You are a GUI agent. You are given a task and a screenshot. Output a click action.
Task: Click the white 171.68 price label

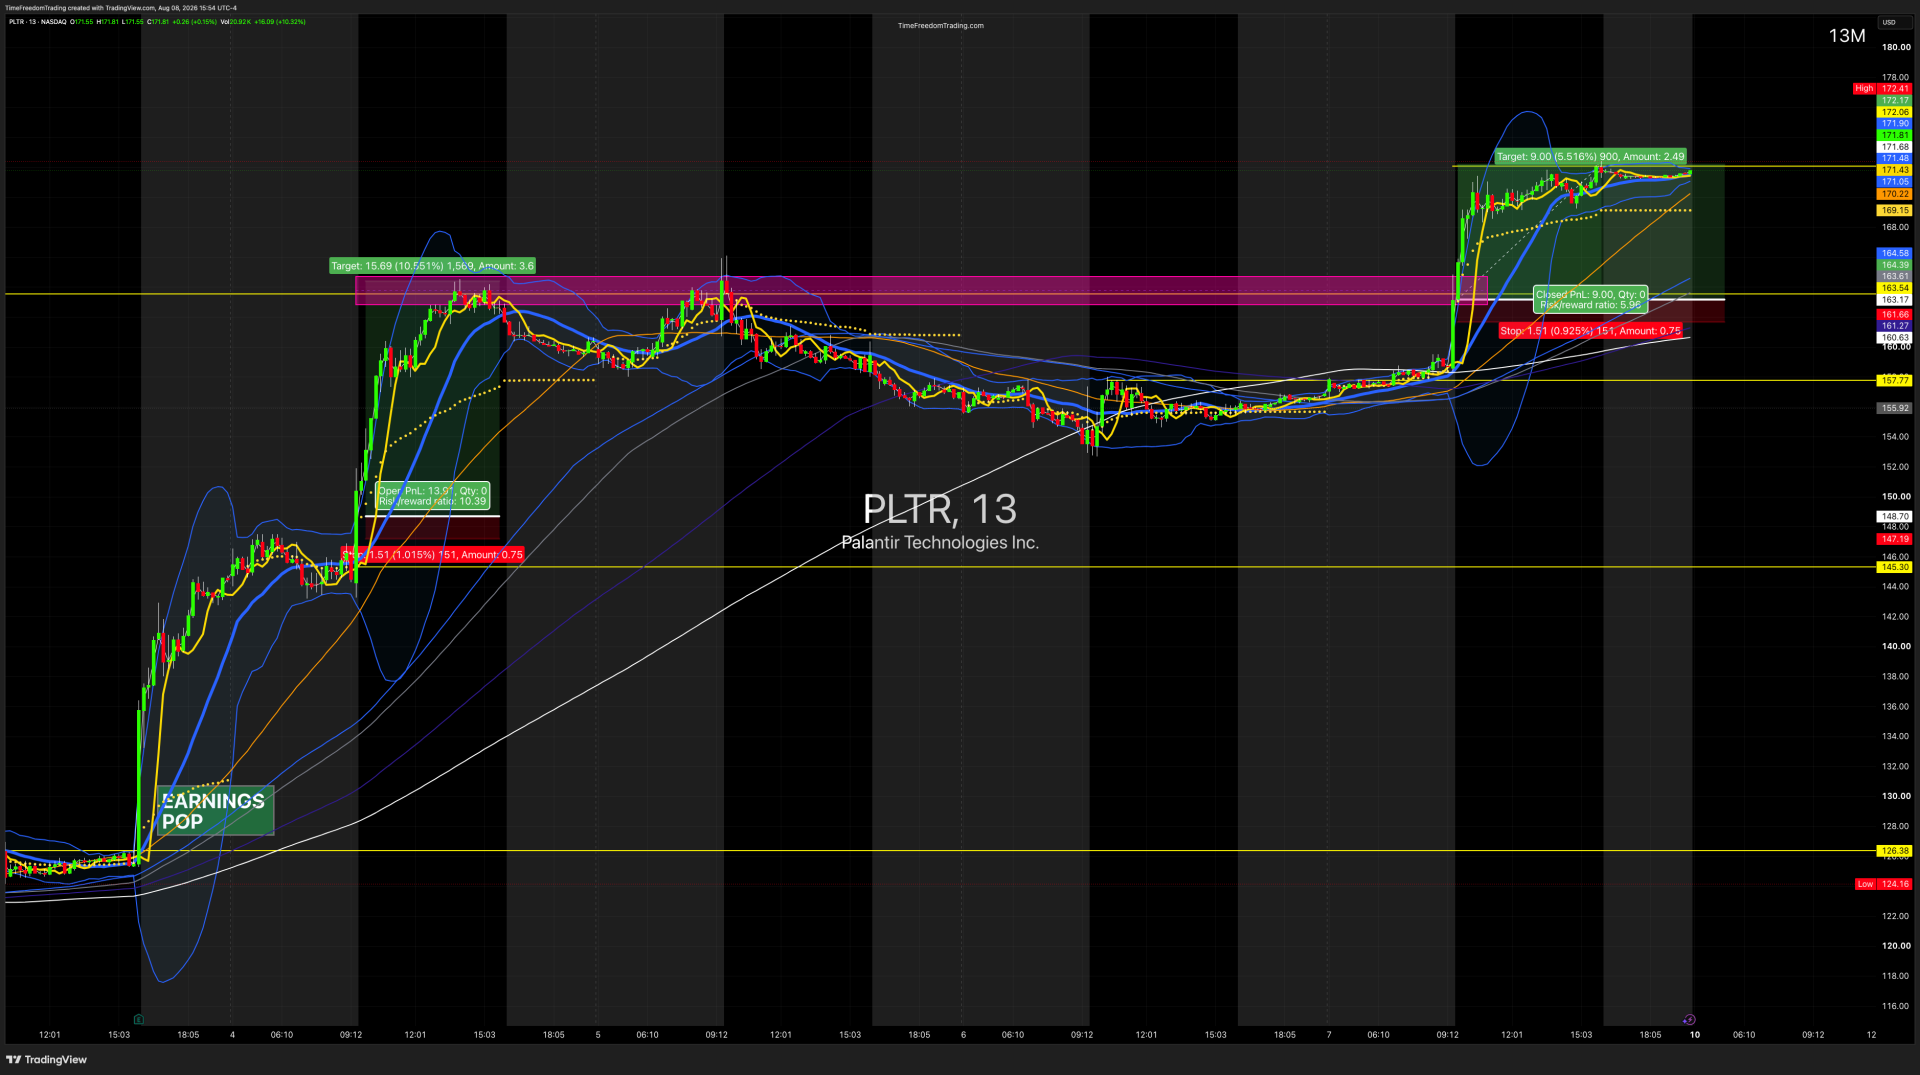tap(1895, 147)
